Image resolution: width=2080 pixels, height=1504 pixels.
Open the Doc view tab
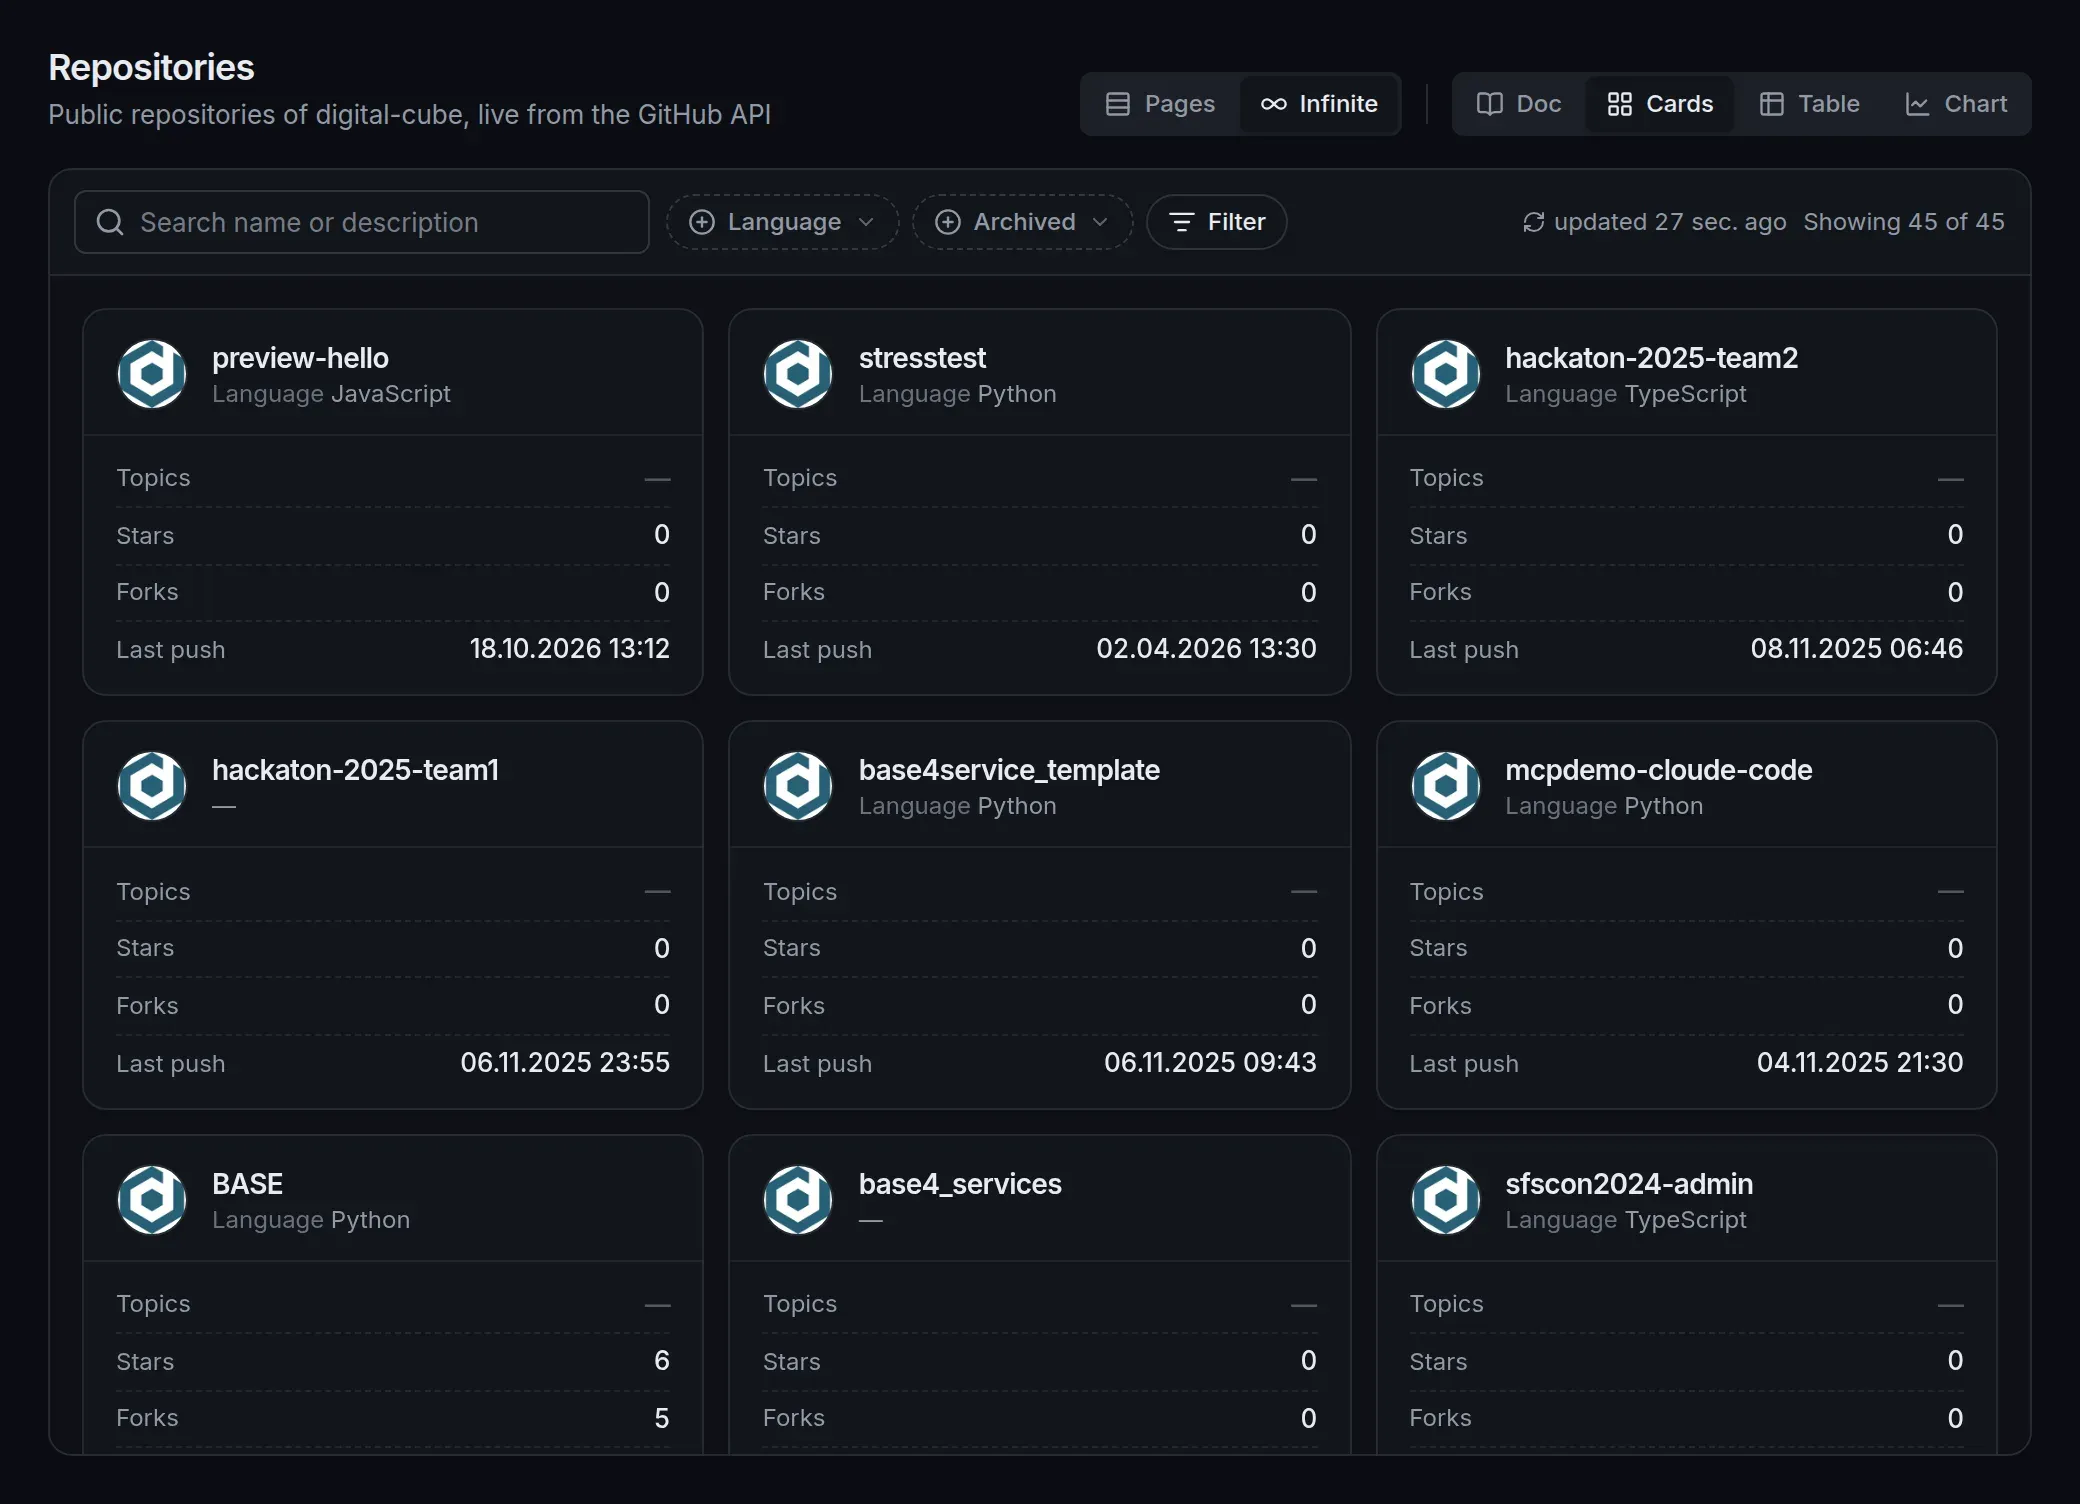pyautogui.click(x=1519, y=104)
